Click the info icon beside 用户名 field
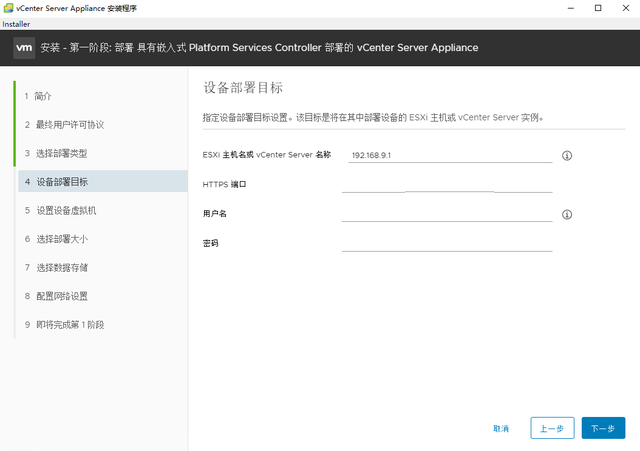 coord(567,214)
